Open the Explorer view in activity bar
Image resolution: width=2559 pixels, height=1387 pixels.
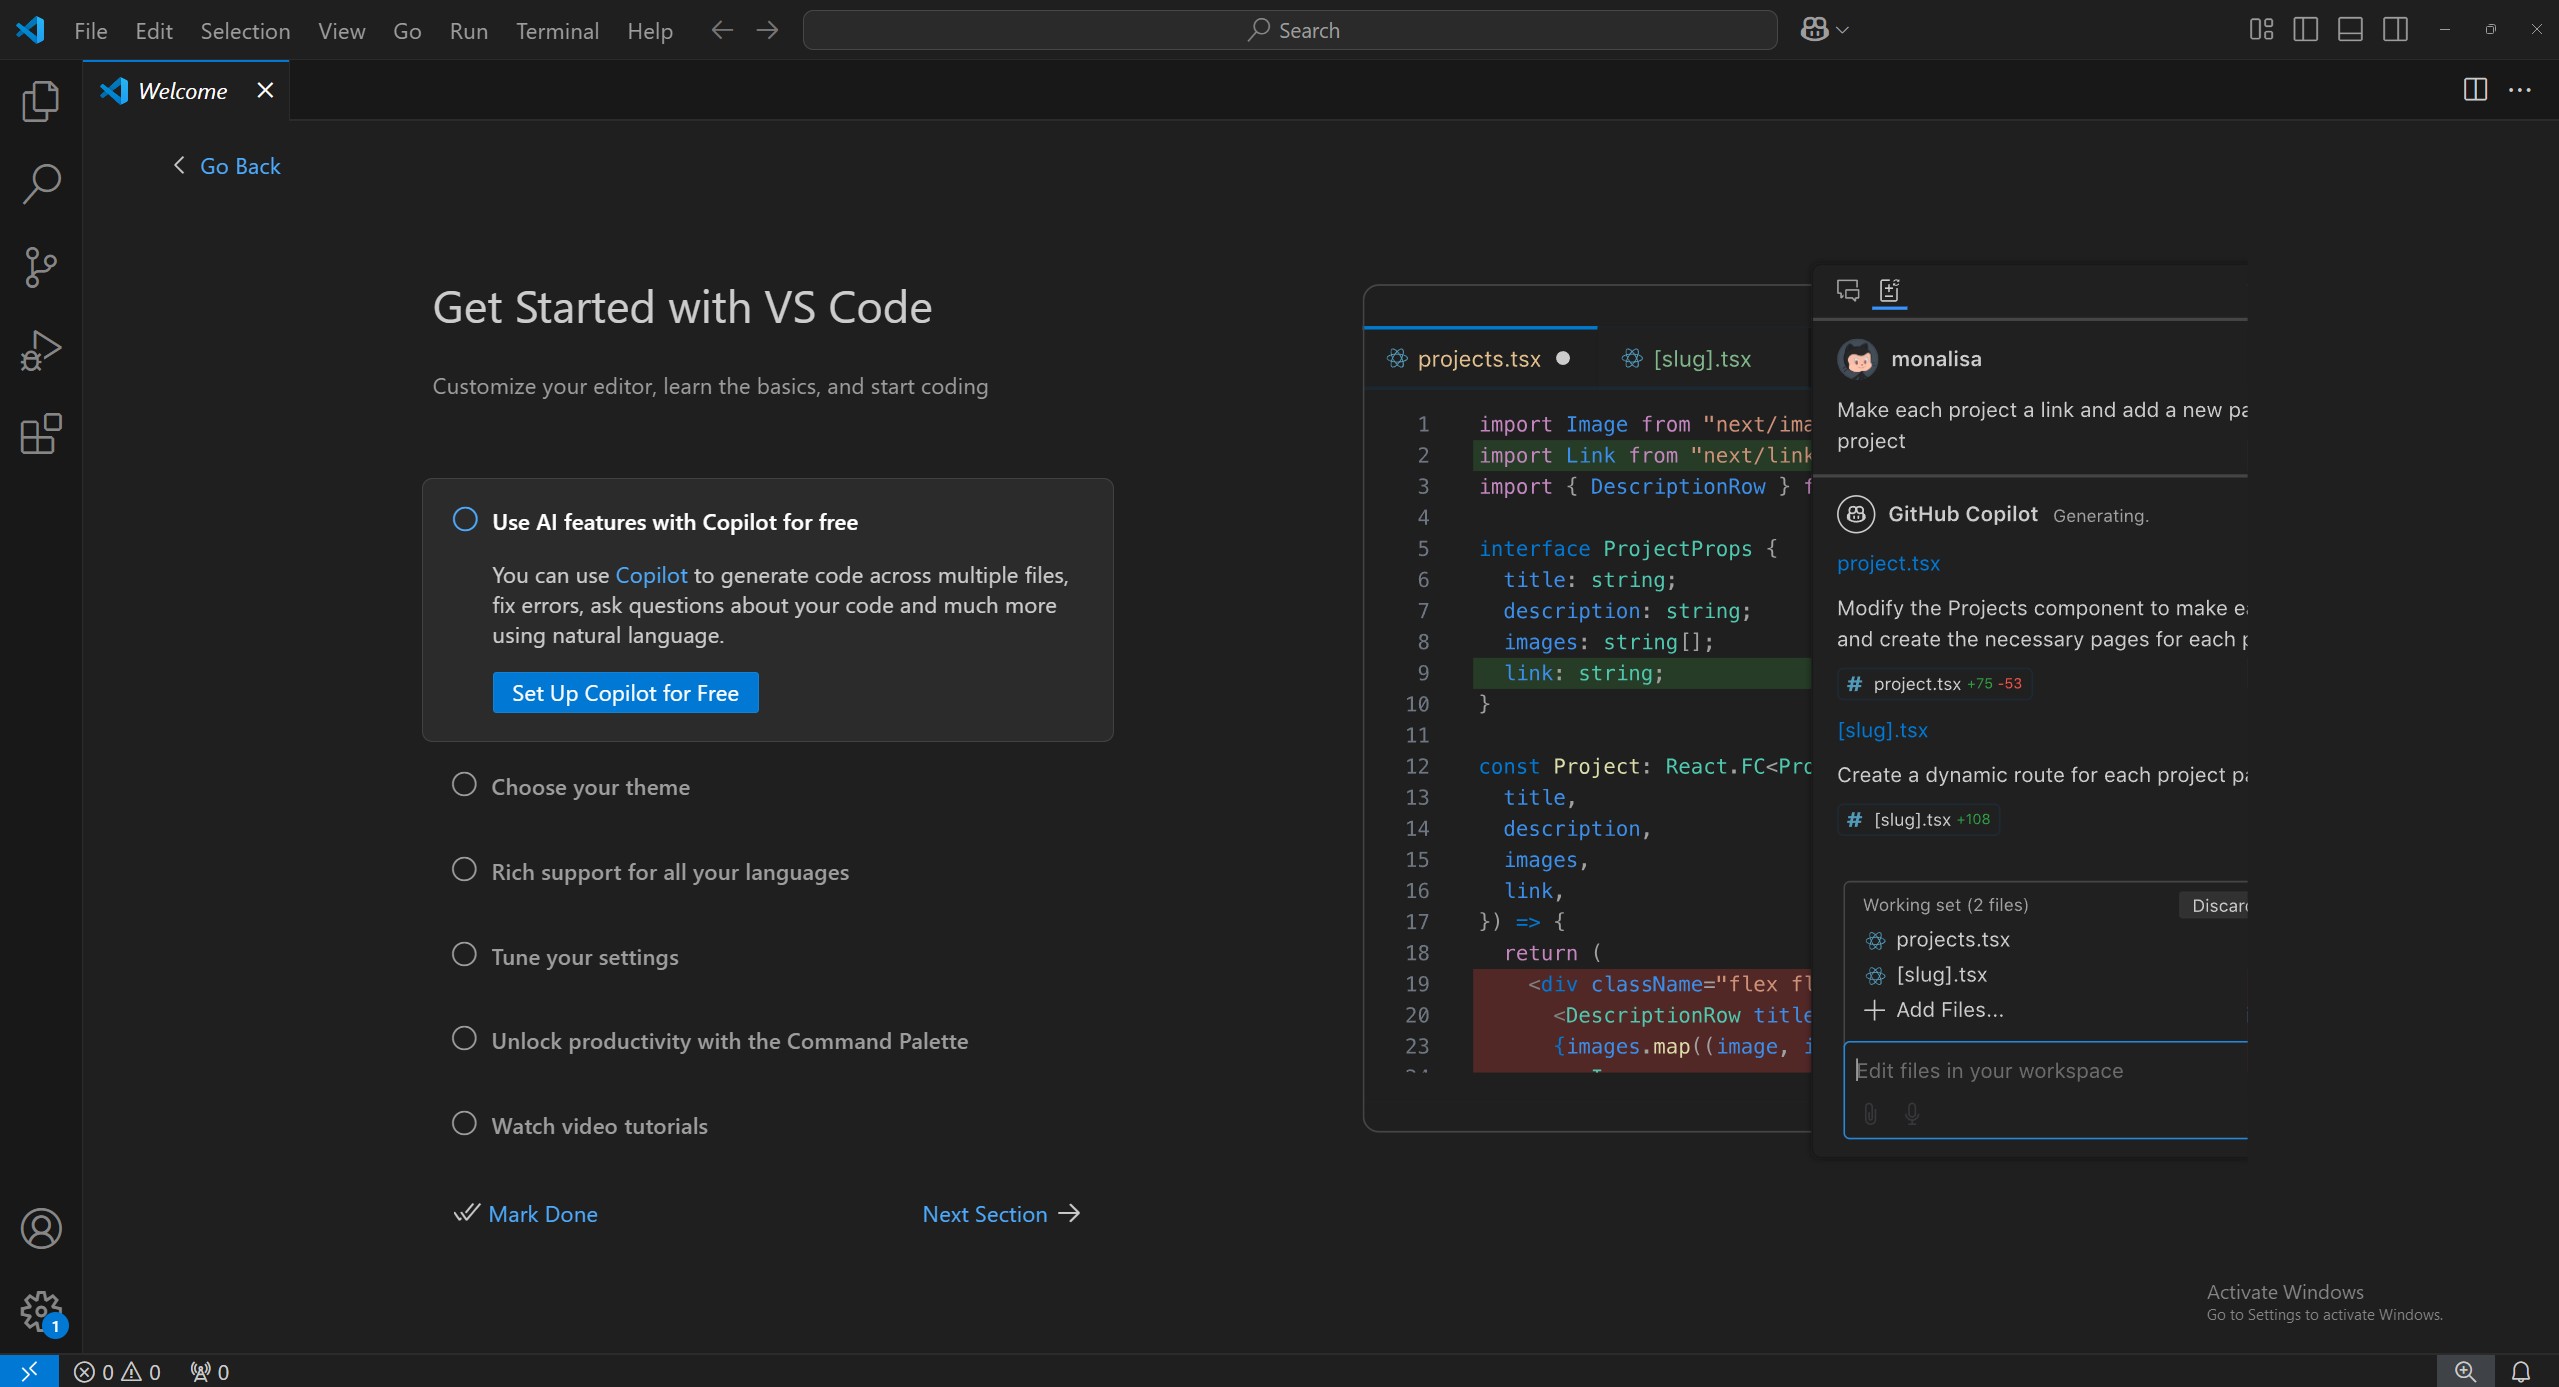click(40, 101)
